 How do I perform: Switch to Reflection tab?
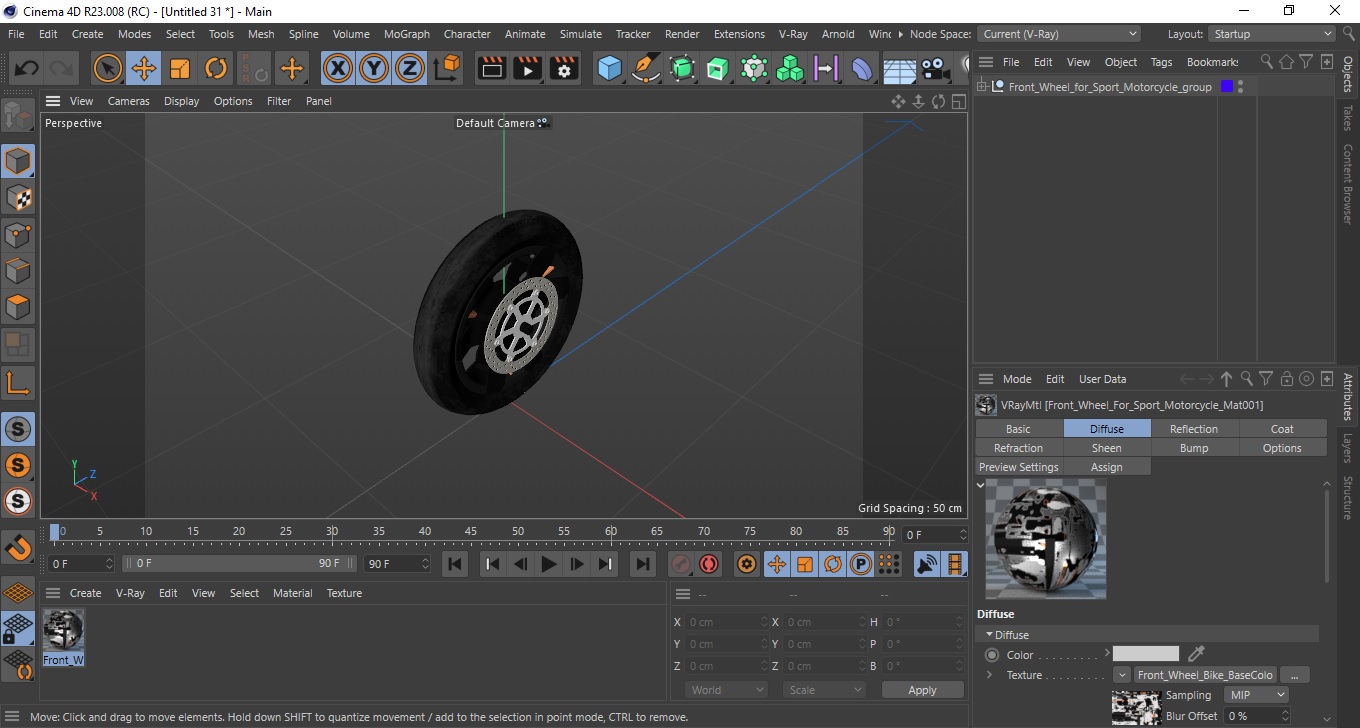[1194, 429]
